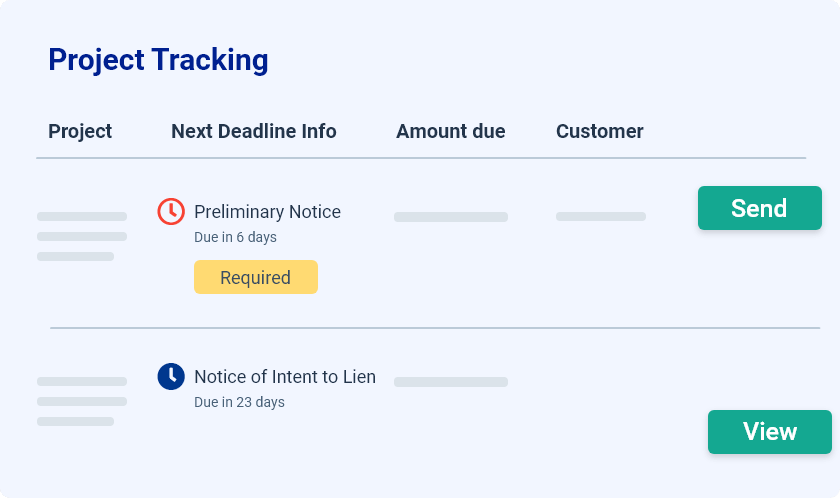Screen dimensions: 840x498
Task: View the Notice of Intent to Lien
Action: 770,432
